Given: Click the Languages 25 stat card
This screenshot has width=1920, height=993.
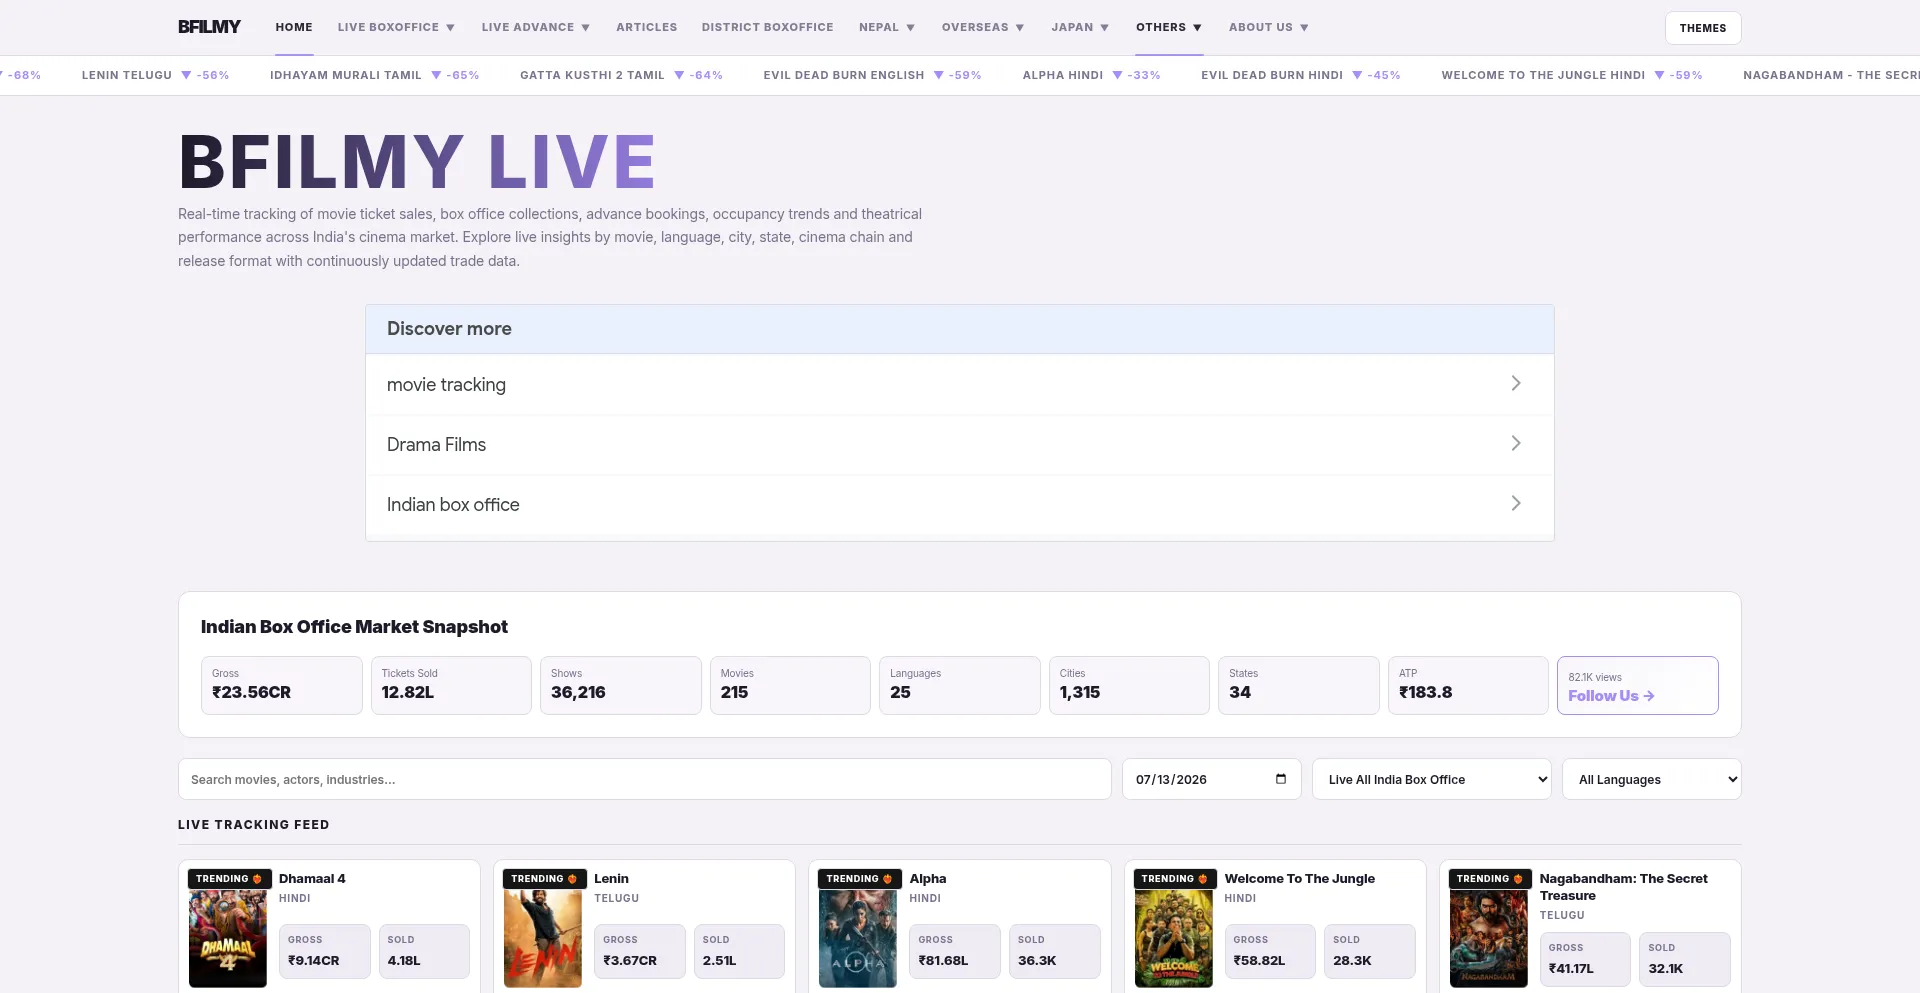Looking at the screenshot, I should coord(960,685).
